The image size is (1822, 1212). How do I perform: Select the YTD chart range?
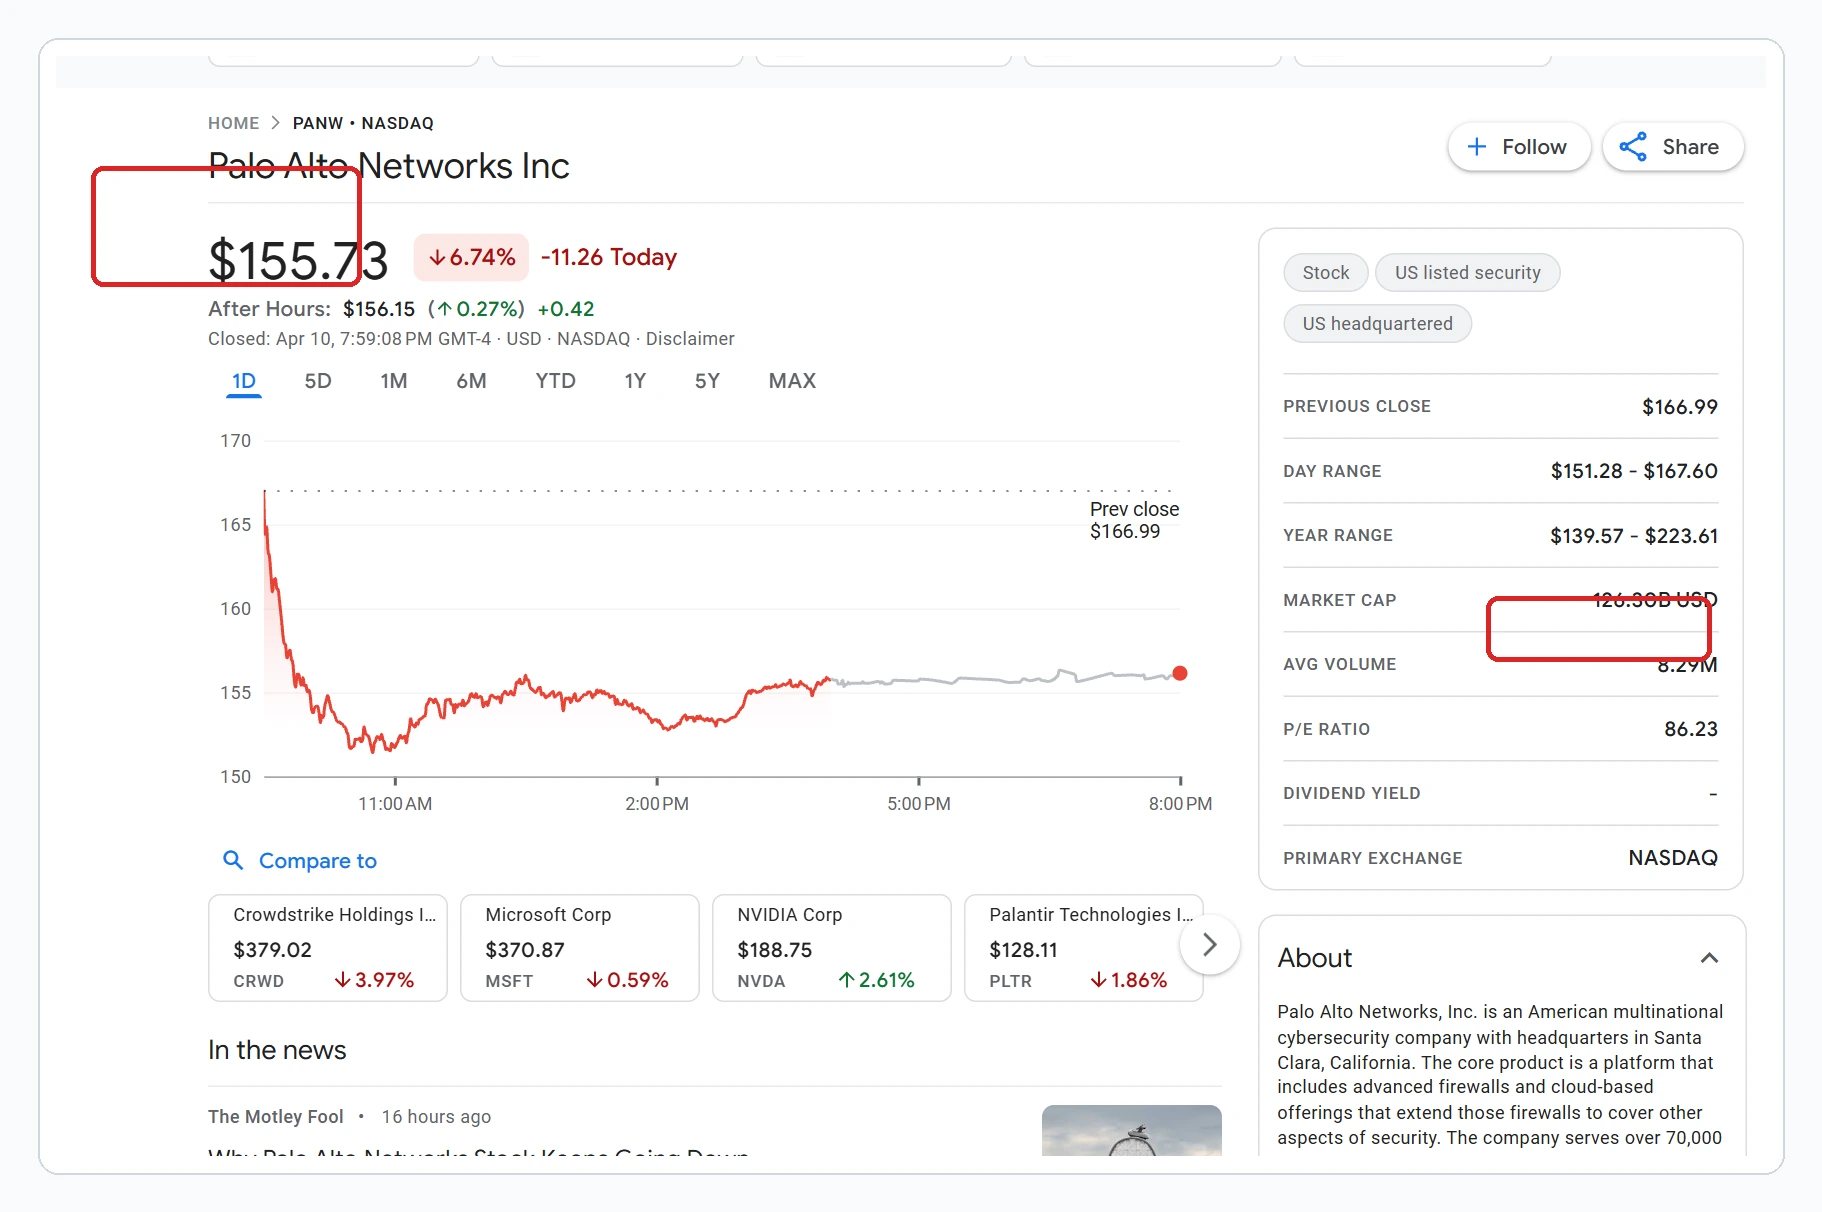pos(554,381)
